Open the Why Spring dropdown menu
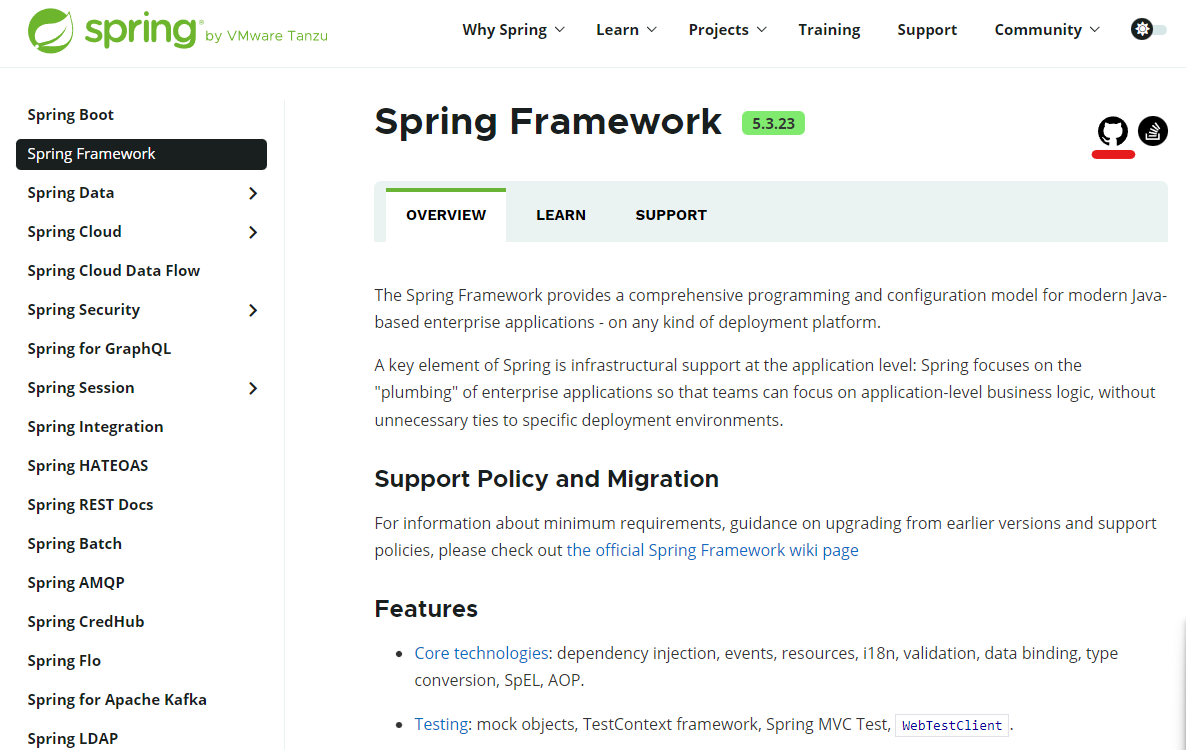 513,30
